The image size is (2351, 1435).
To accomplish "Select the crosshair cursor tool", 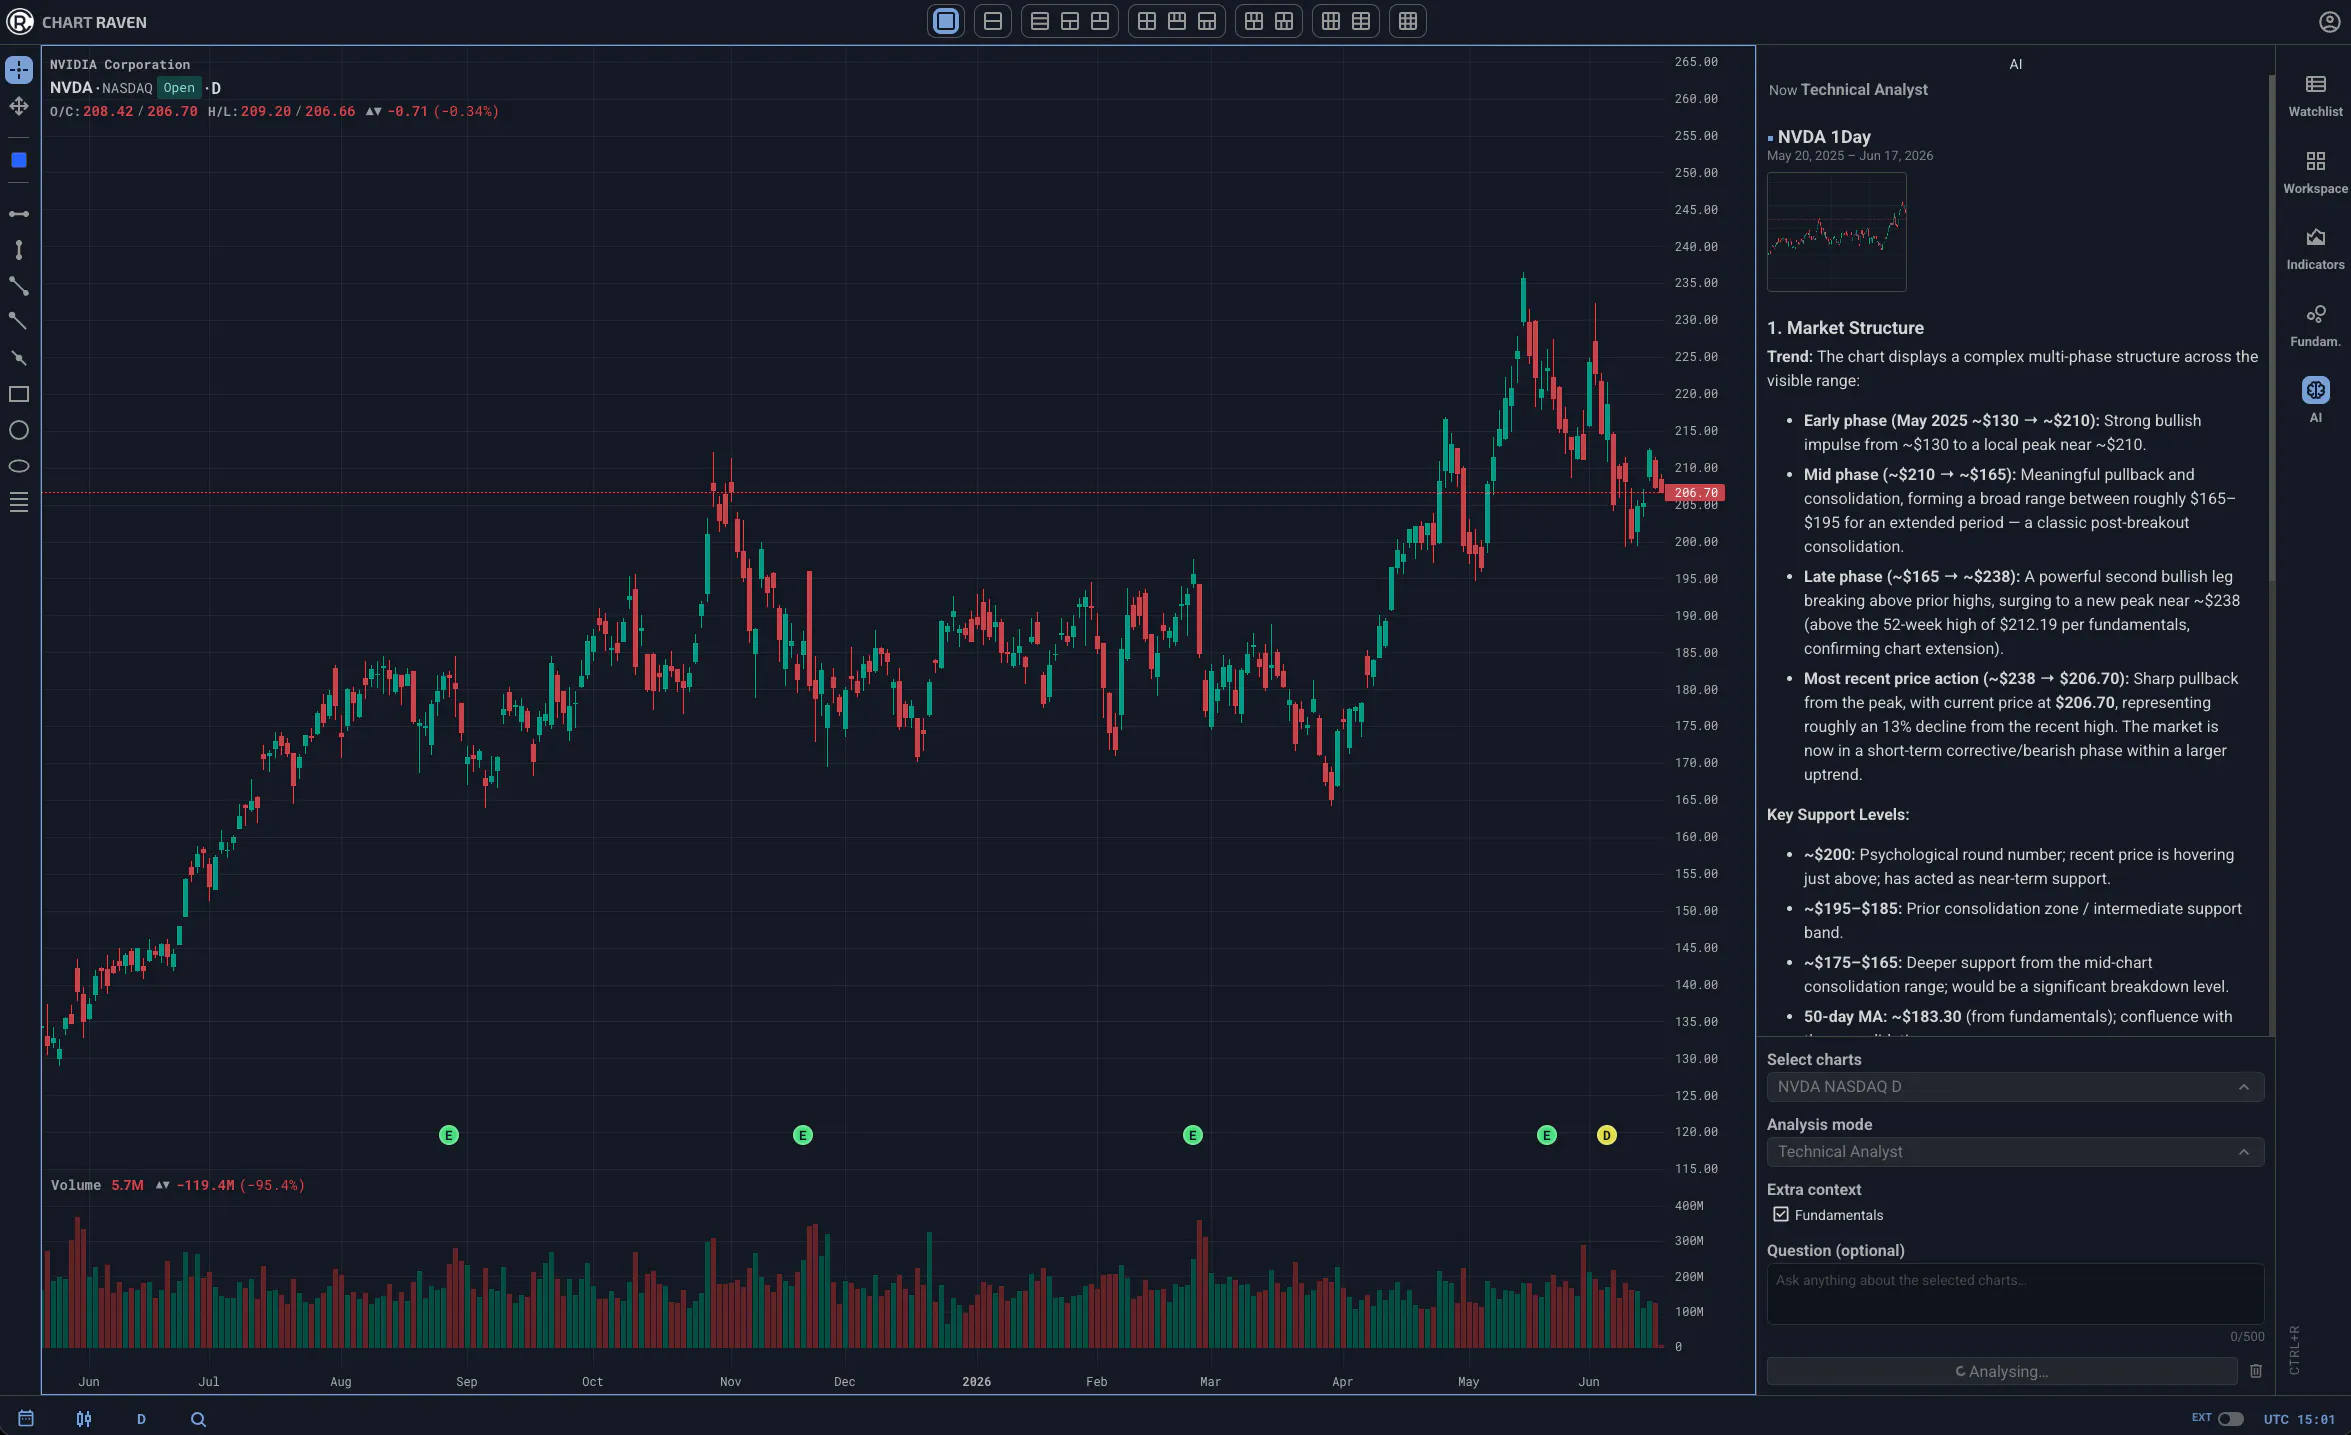I will click(x=19, y=70).
